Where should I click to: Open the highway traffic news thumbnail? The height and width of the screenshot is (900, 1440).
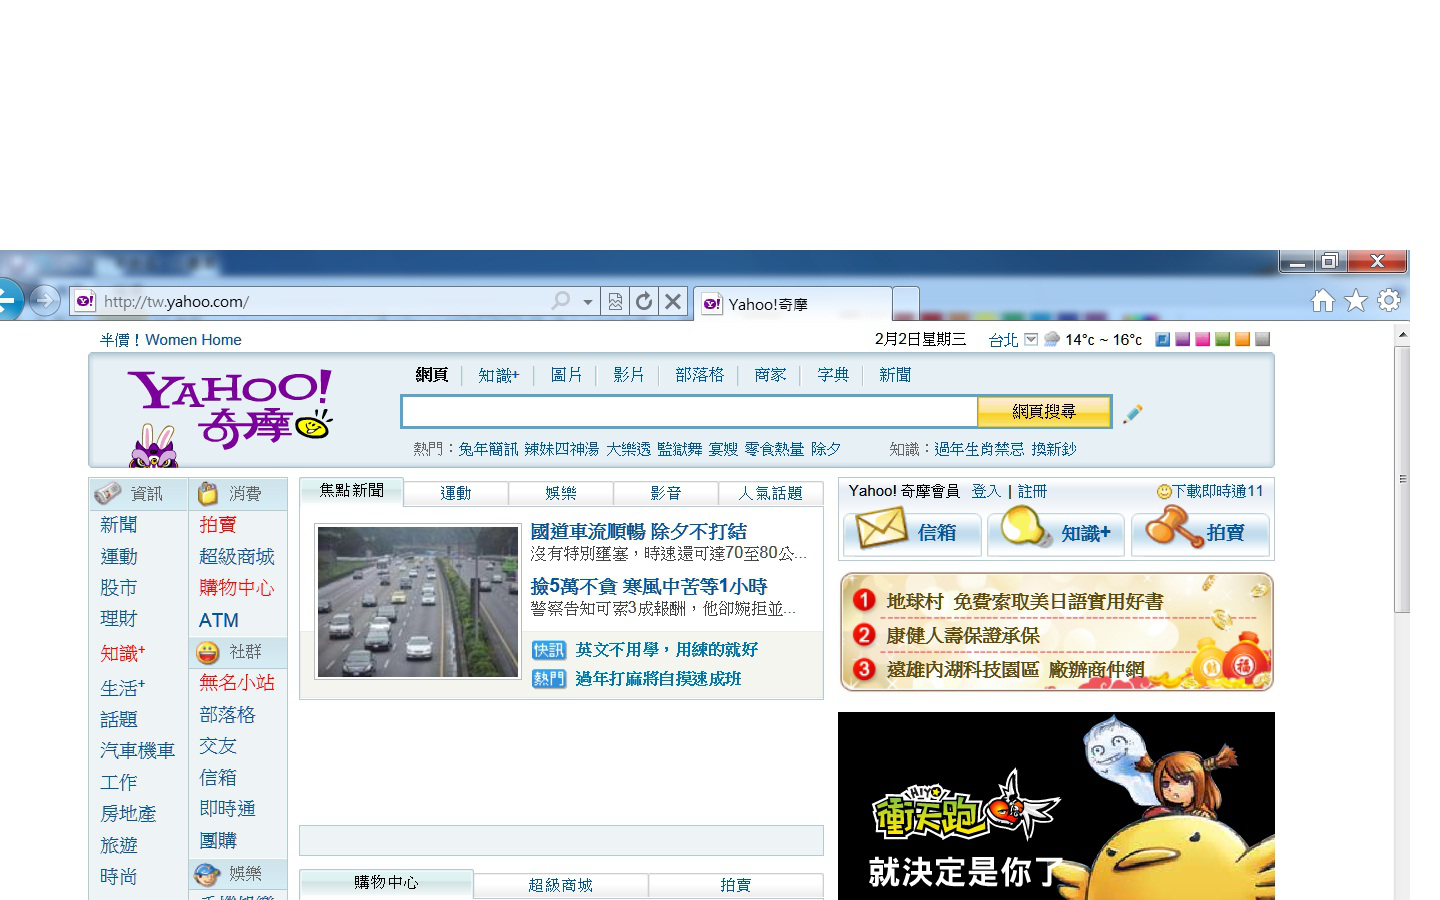coord(418,601)
